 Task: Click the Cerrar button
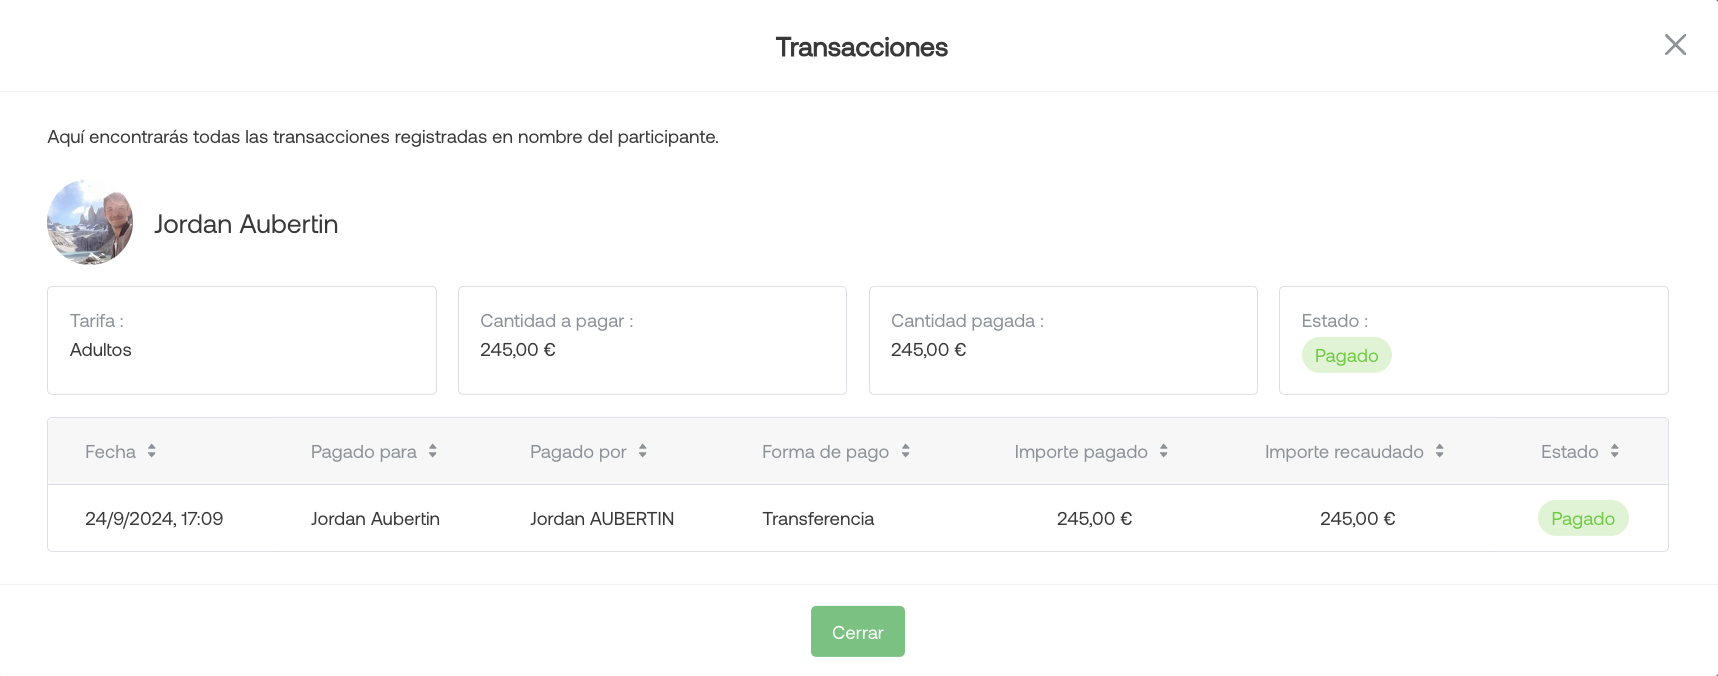tap(858, 632)
